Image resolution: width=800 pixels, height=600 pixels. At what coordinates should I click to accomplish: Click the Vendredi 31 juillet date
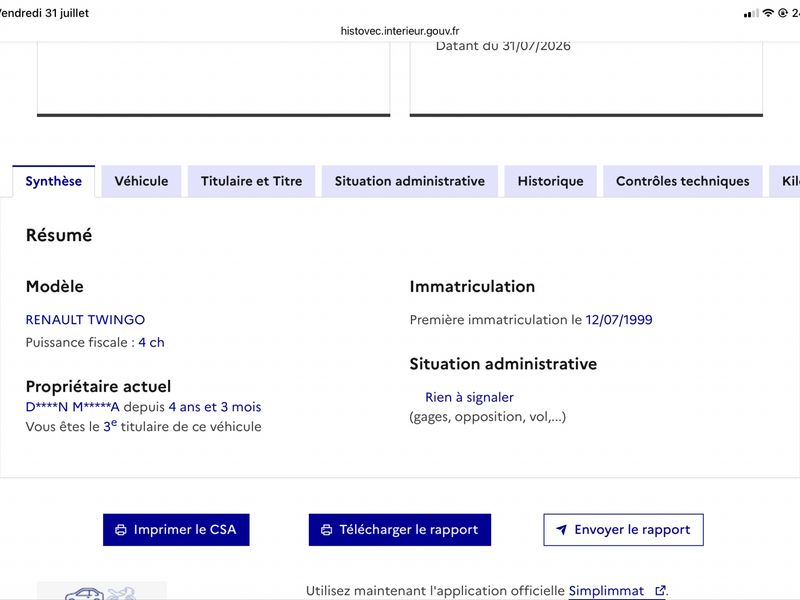pos(44,13)
